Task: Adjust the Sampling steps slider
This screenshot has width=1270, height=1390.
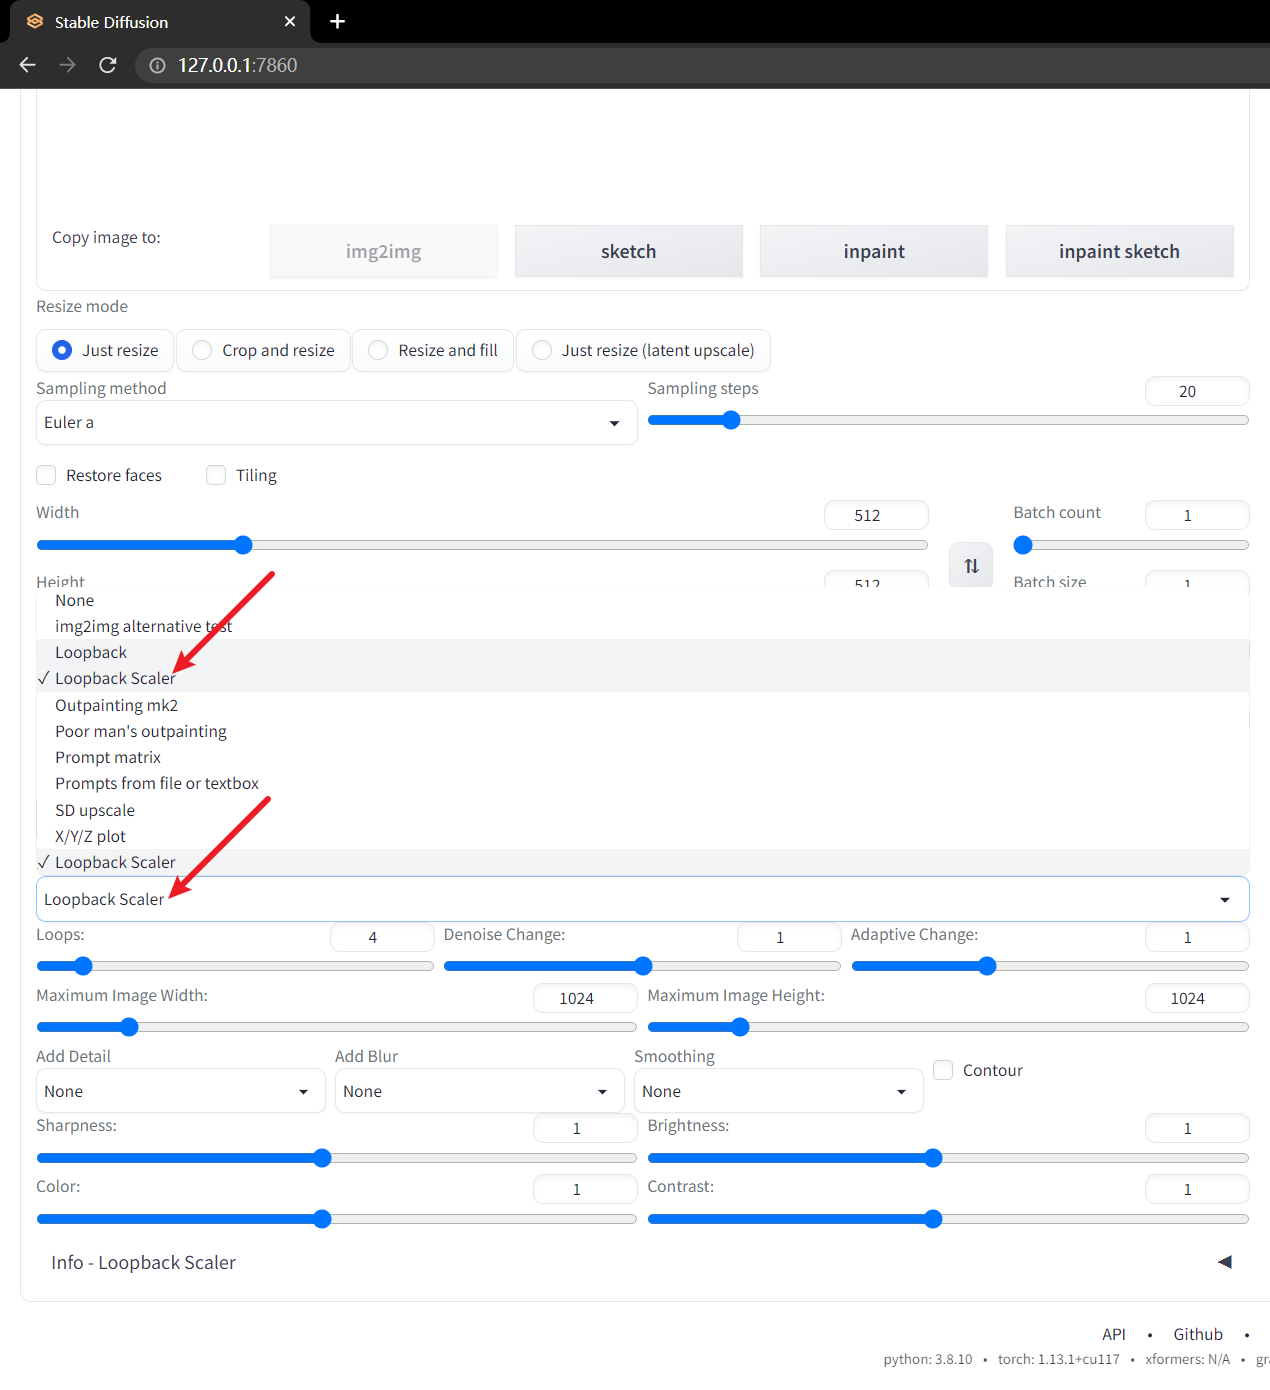Action: tap(948, 420)
